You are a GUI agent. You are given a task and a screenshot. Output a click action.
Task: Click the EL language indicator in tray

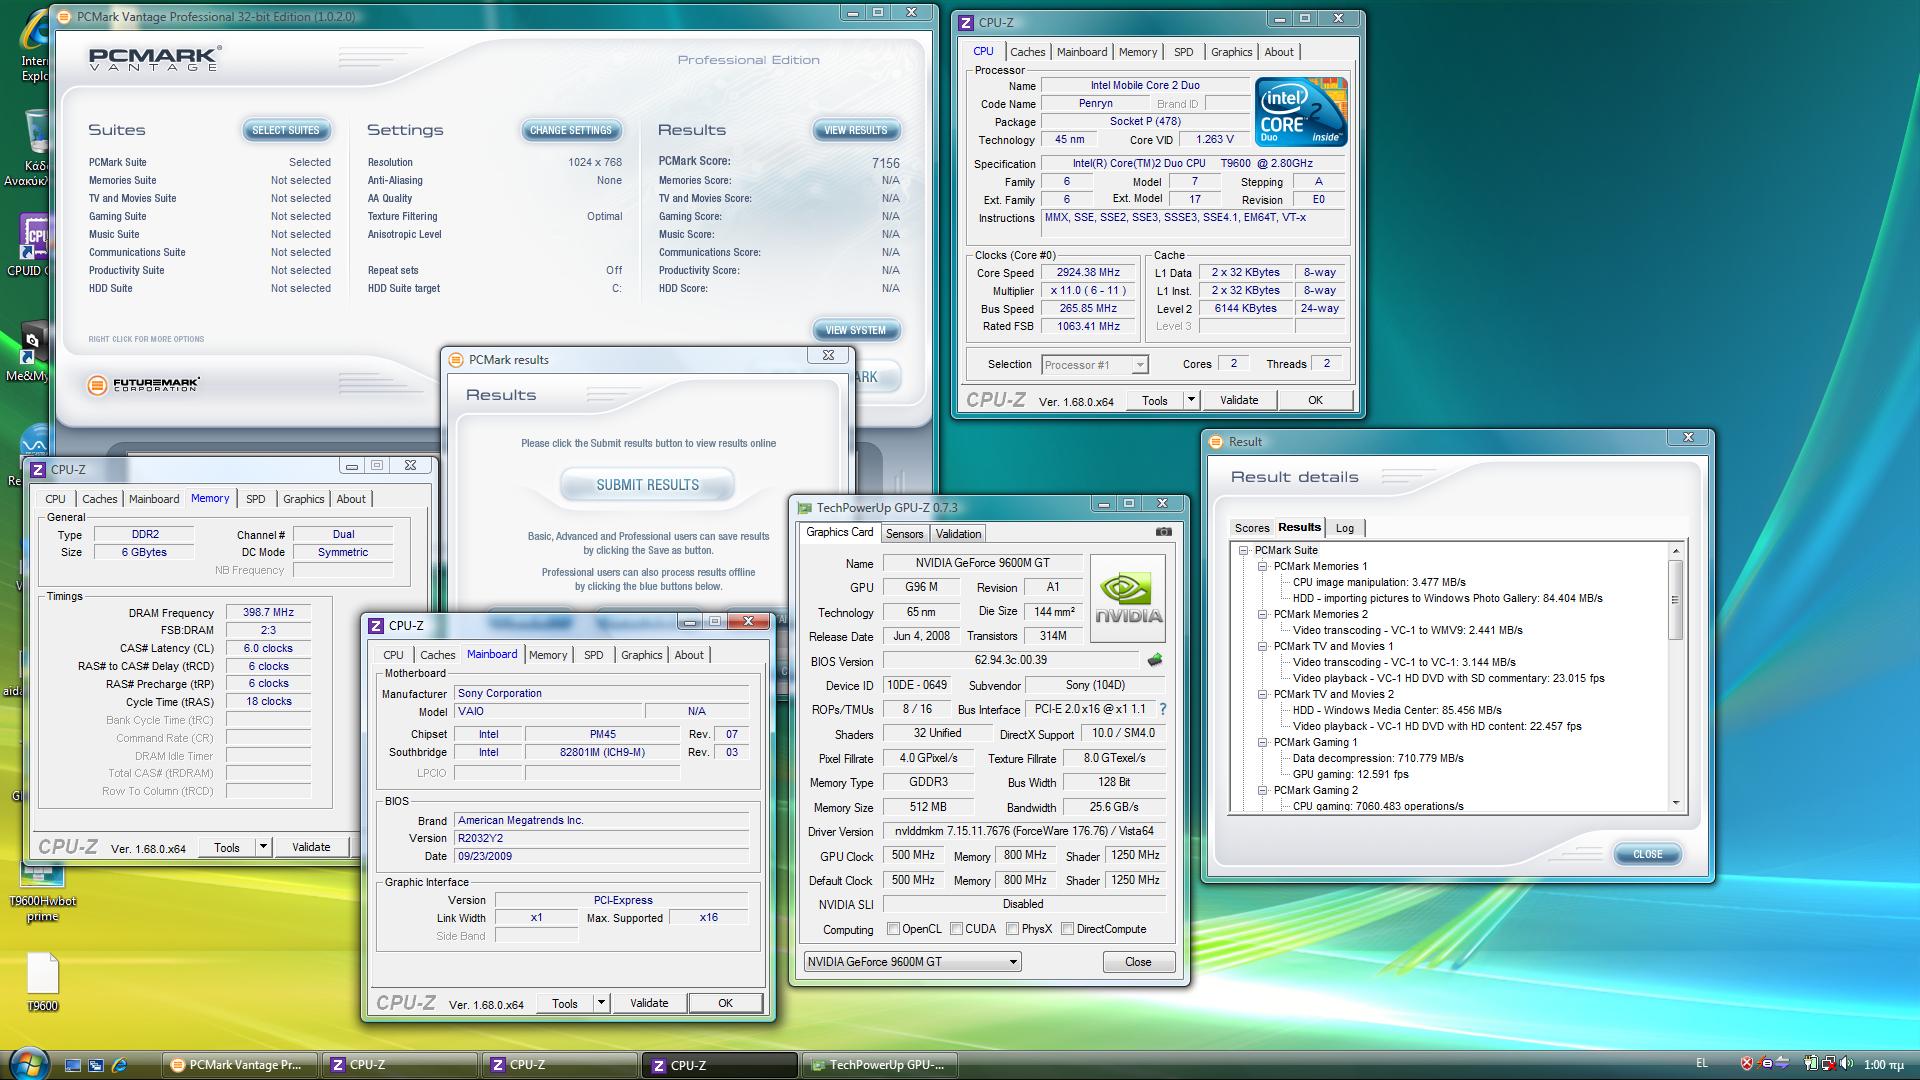tap(1702, 1063)
